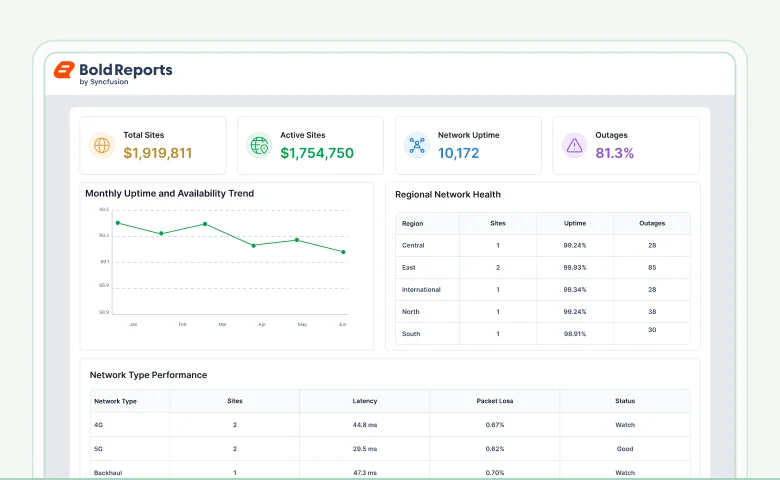Click the 'by Syncfusion' subtitle
Screen dimensions: 780x480
104,82
